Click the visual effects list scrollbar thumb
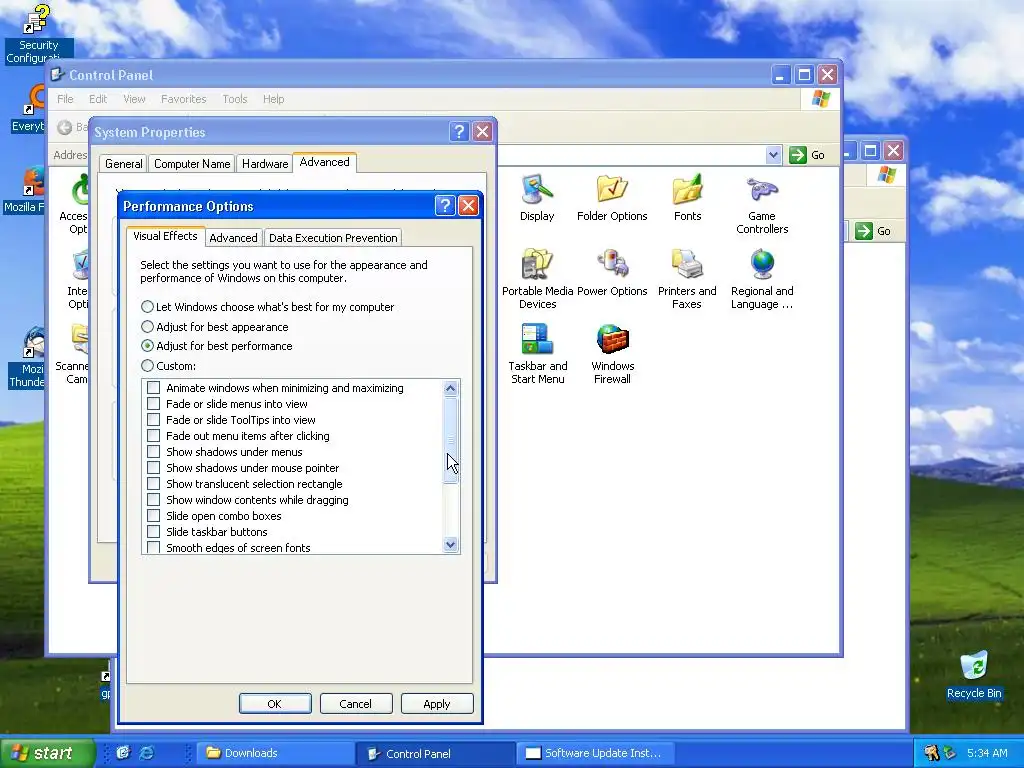 coord(451,440)
